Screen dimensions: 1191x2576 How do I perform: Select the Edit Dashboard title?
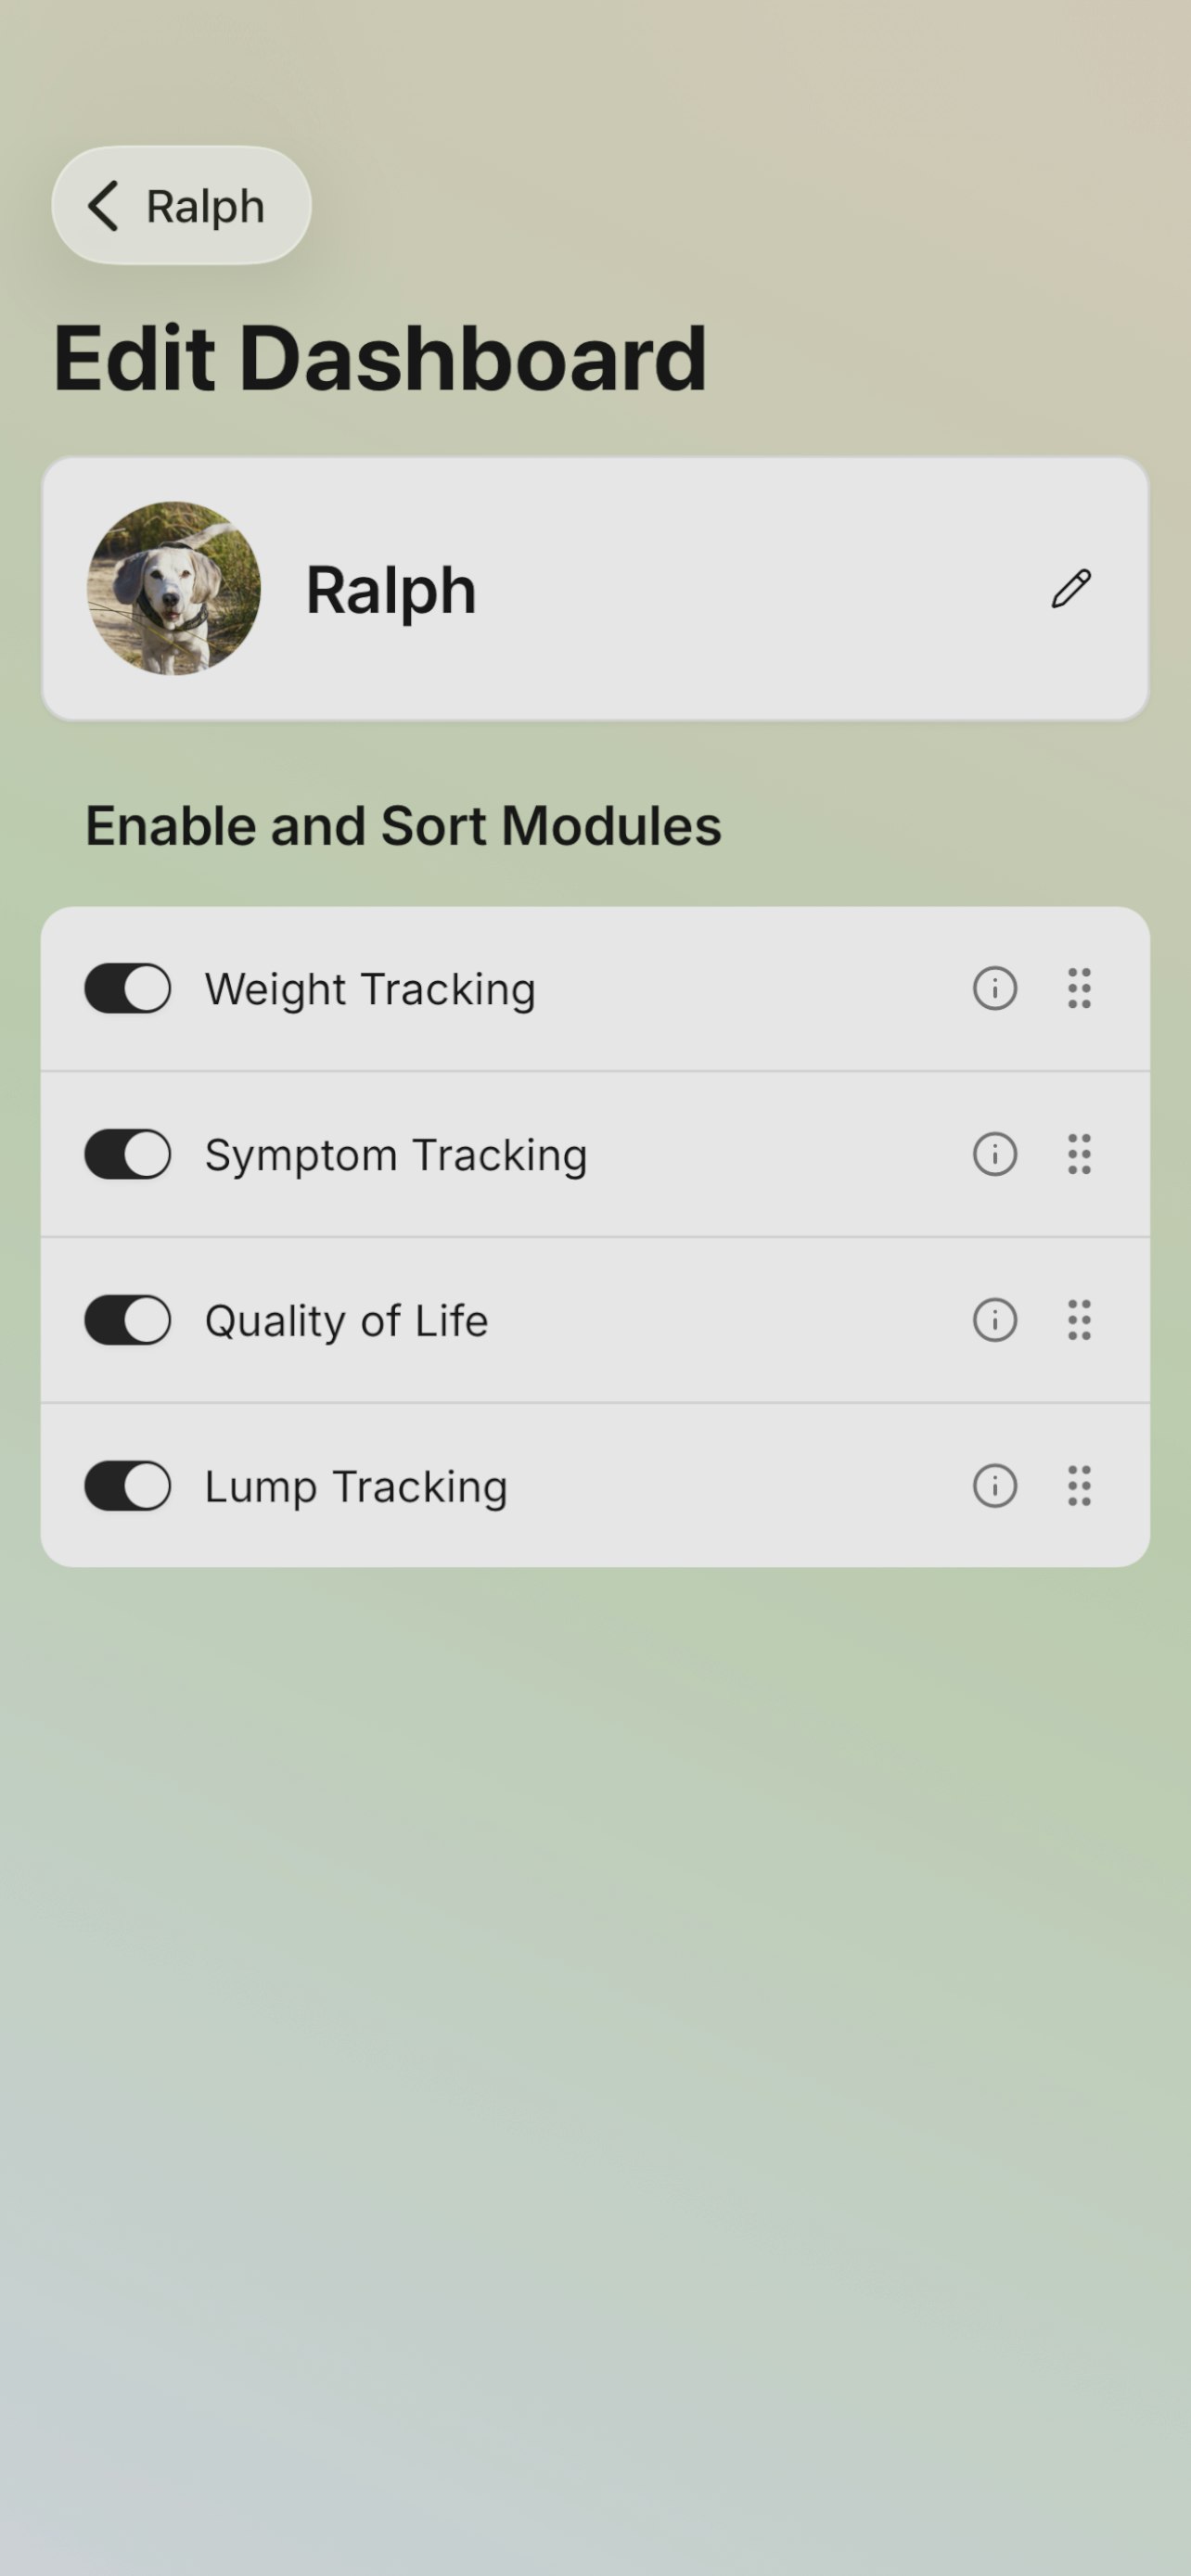click(x=380, y=355)
